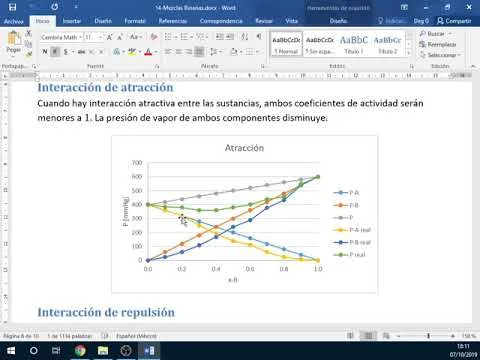Apply the Título 1 style

click(354, 44)
